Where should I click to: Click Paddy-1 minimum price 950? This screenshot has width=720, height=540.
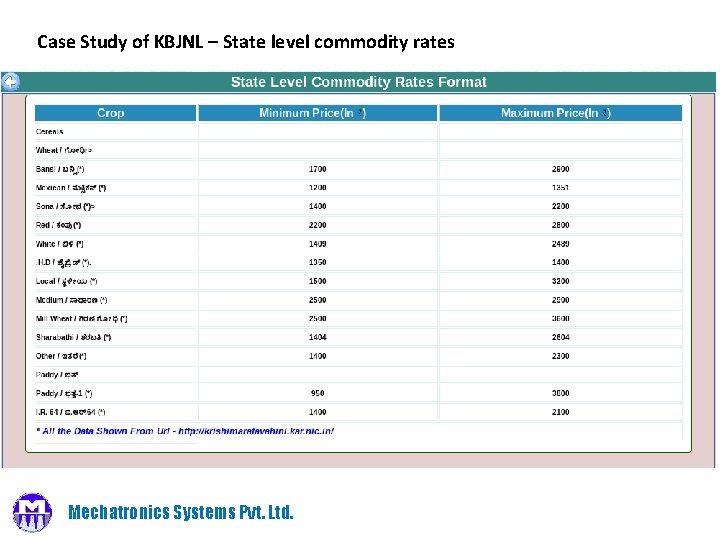point(317,393)
